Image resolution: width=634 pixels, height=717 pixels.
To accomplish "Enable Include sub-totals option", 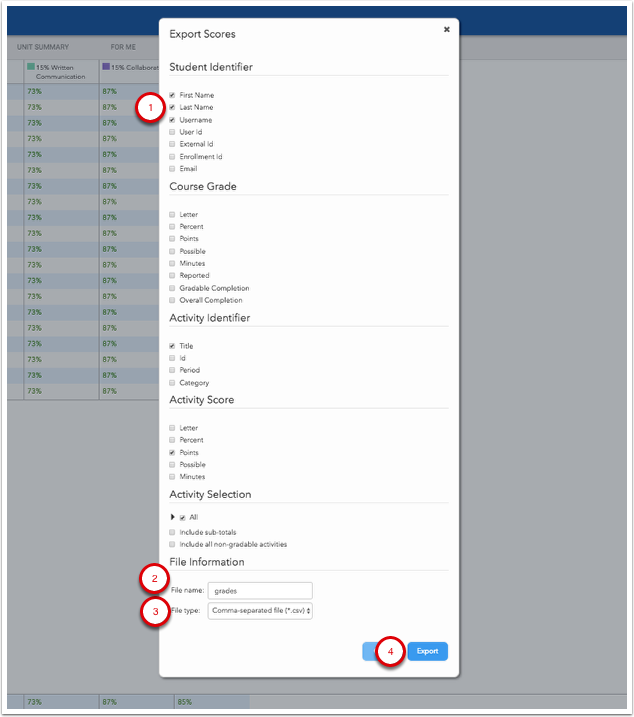I will pos(172,532).
